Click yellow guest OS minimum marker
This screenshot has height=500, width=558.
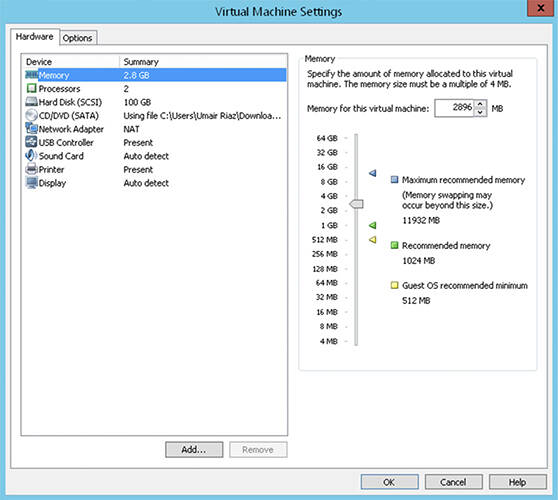click(x=373, y=240)
